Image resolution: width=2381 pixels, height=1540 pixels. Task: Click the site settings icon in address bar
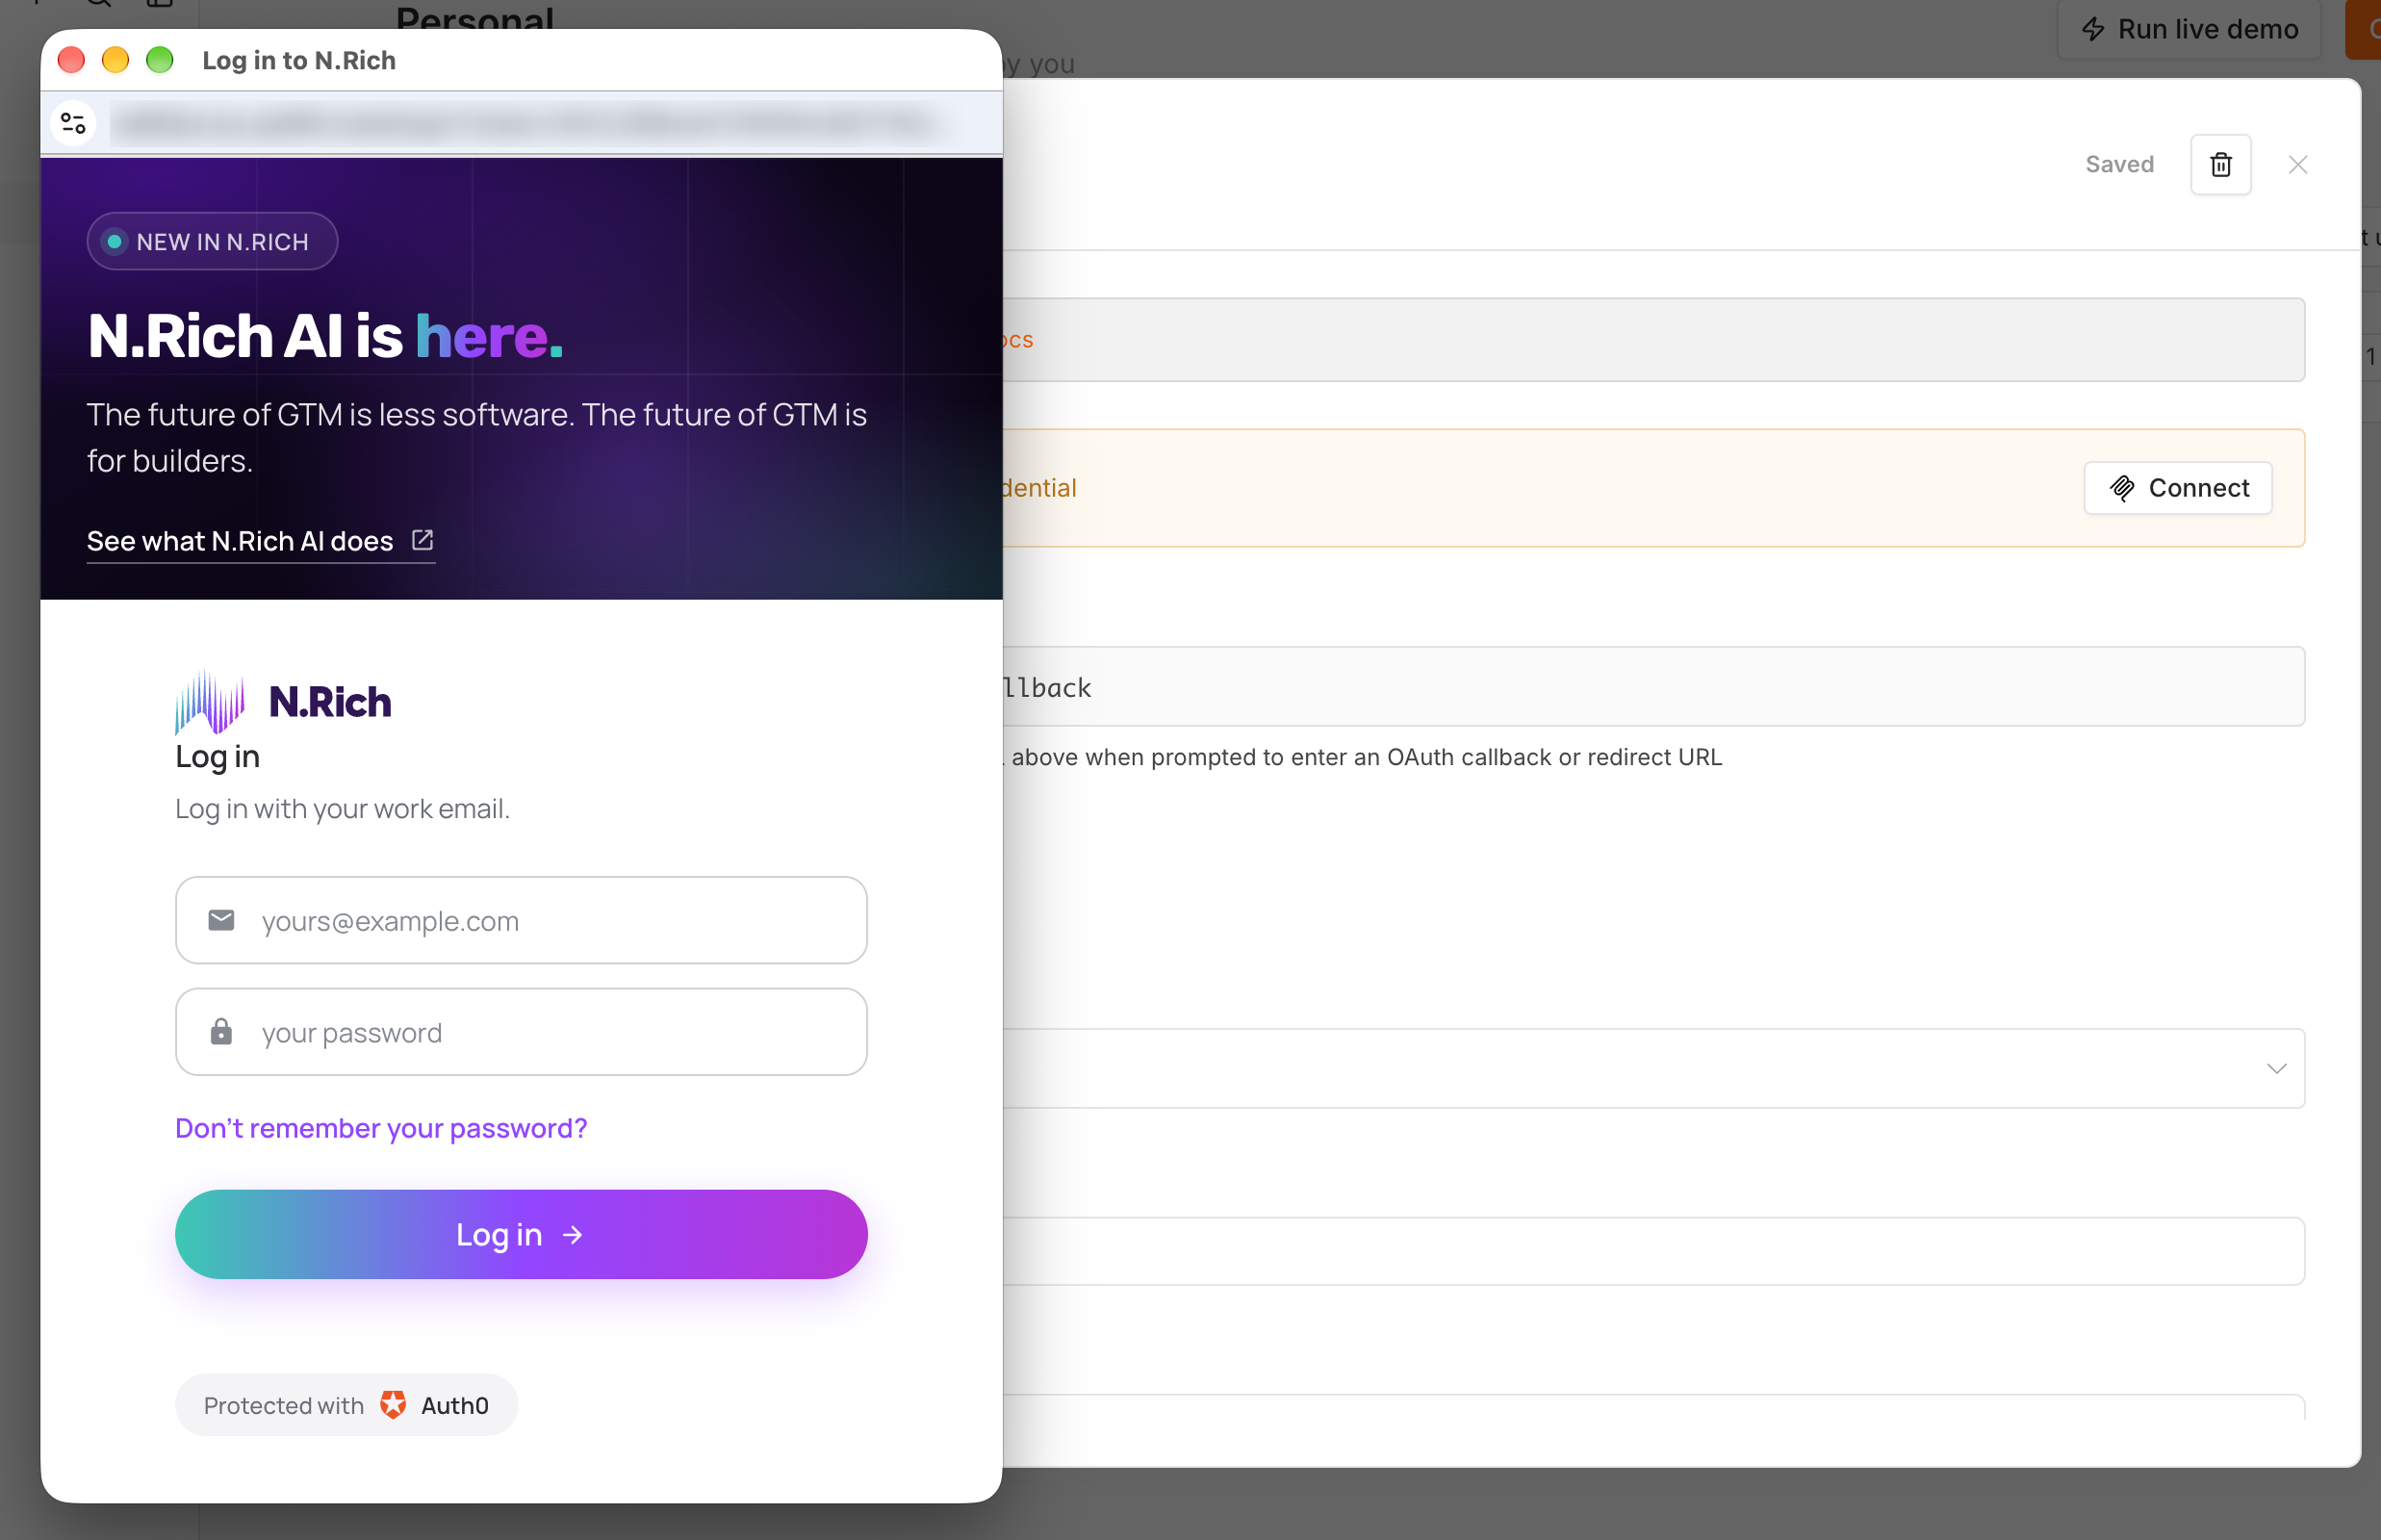tap(73, 123)
